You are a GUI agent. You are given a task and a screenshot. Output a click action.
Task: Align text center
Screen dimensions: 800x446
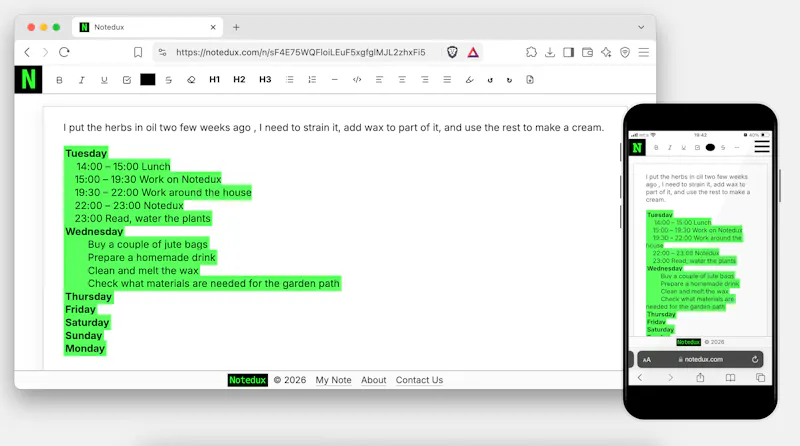click(x=402, y=80)
